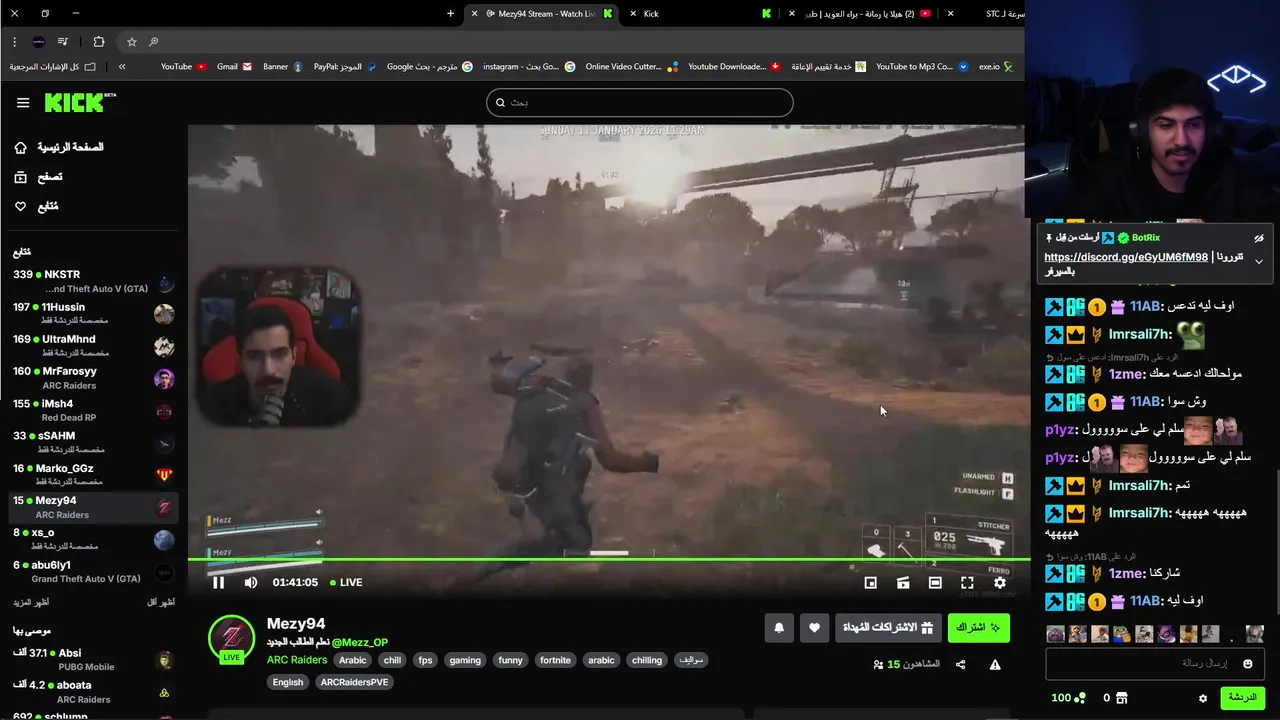Select the fortnite tag
Screen dimensions: 1280x720
click(x=555, y=660)
